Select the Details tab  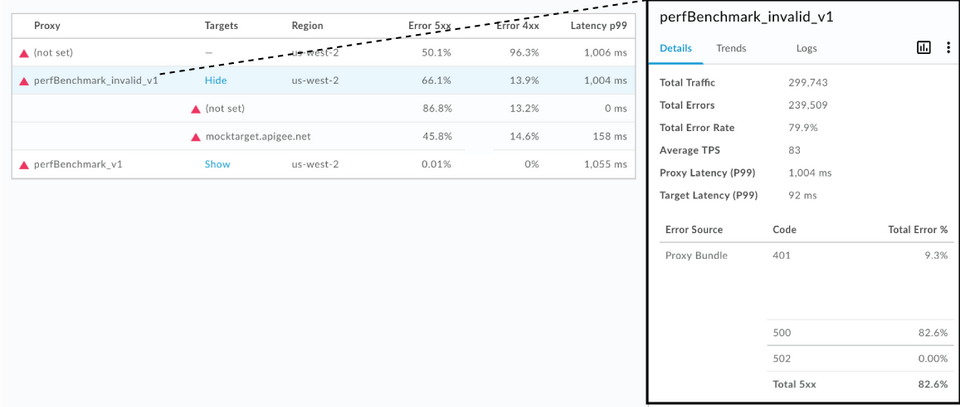coord(676,48)
